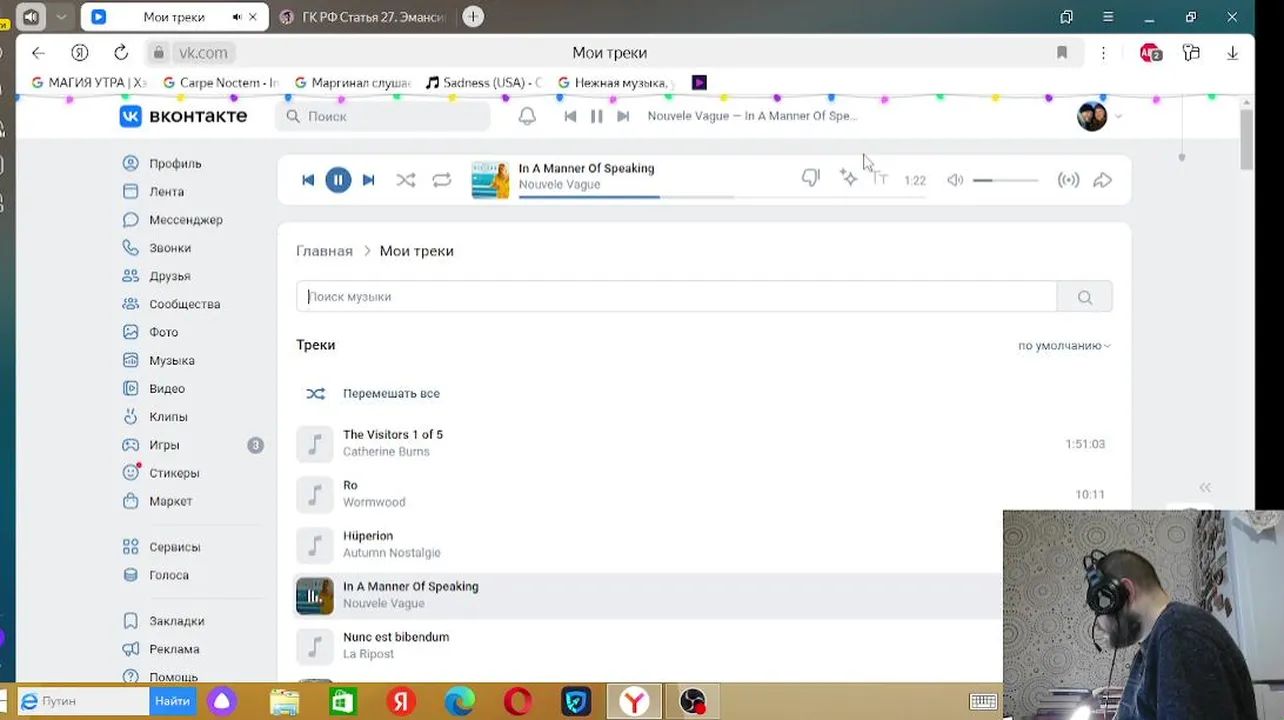
Task: Click the Игры sidebar icon
Action: (x=130, y=445)
